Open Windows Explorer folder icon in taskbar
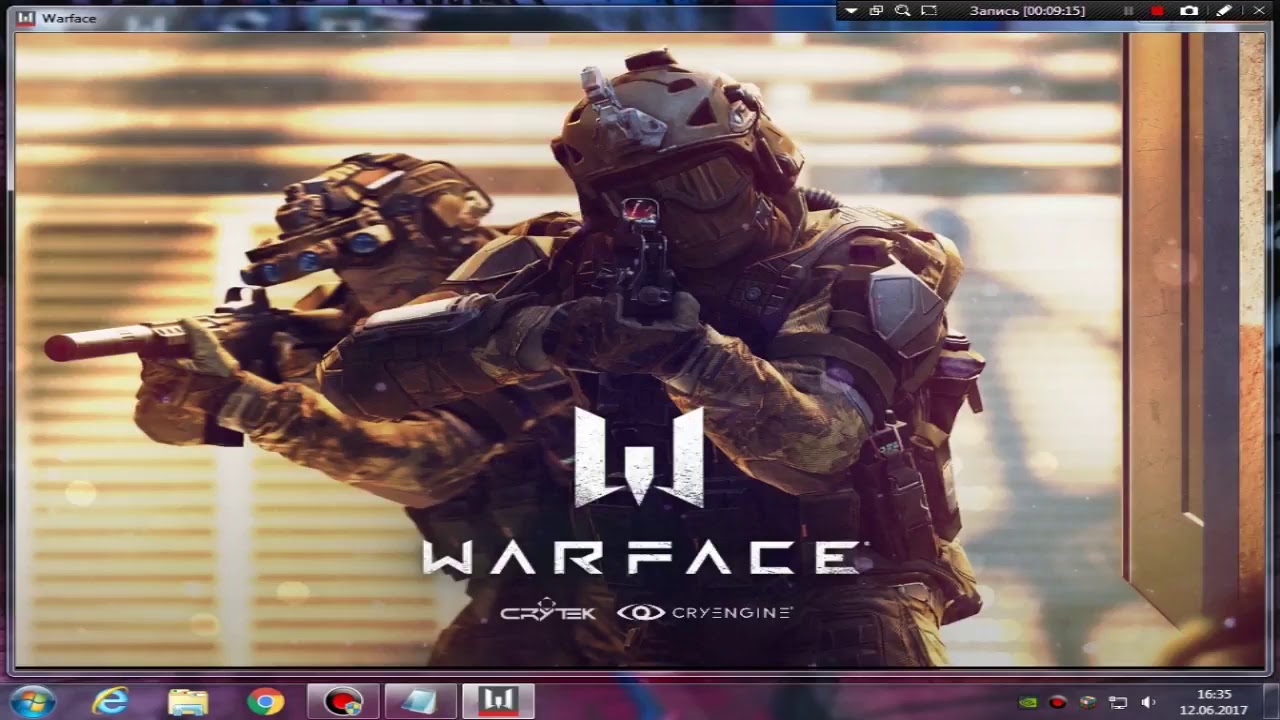Screen dimensions: 1280x720 [187, 702]
